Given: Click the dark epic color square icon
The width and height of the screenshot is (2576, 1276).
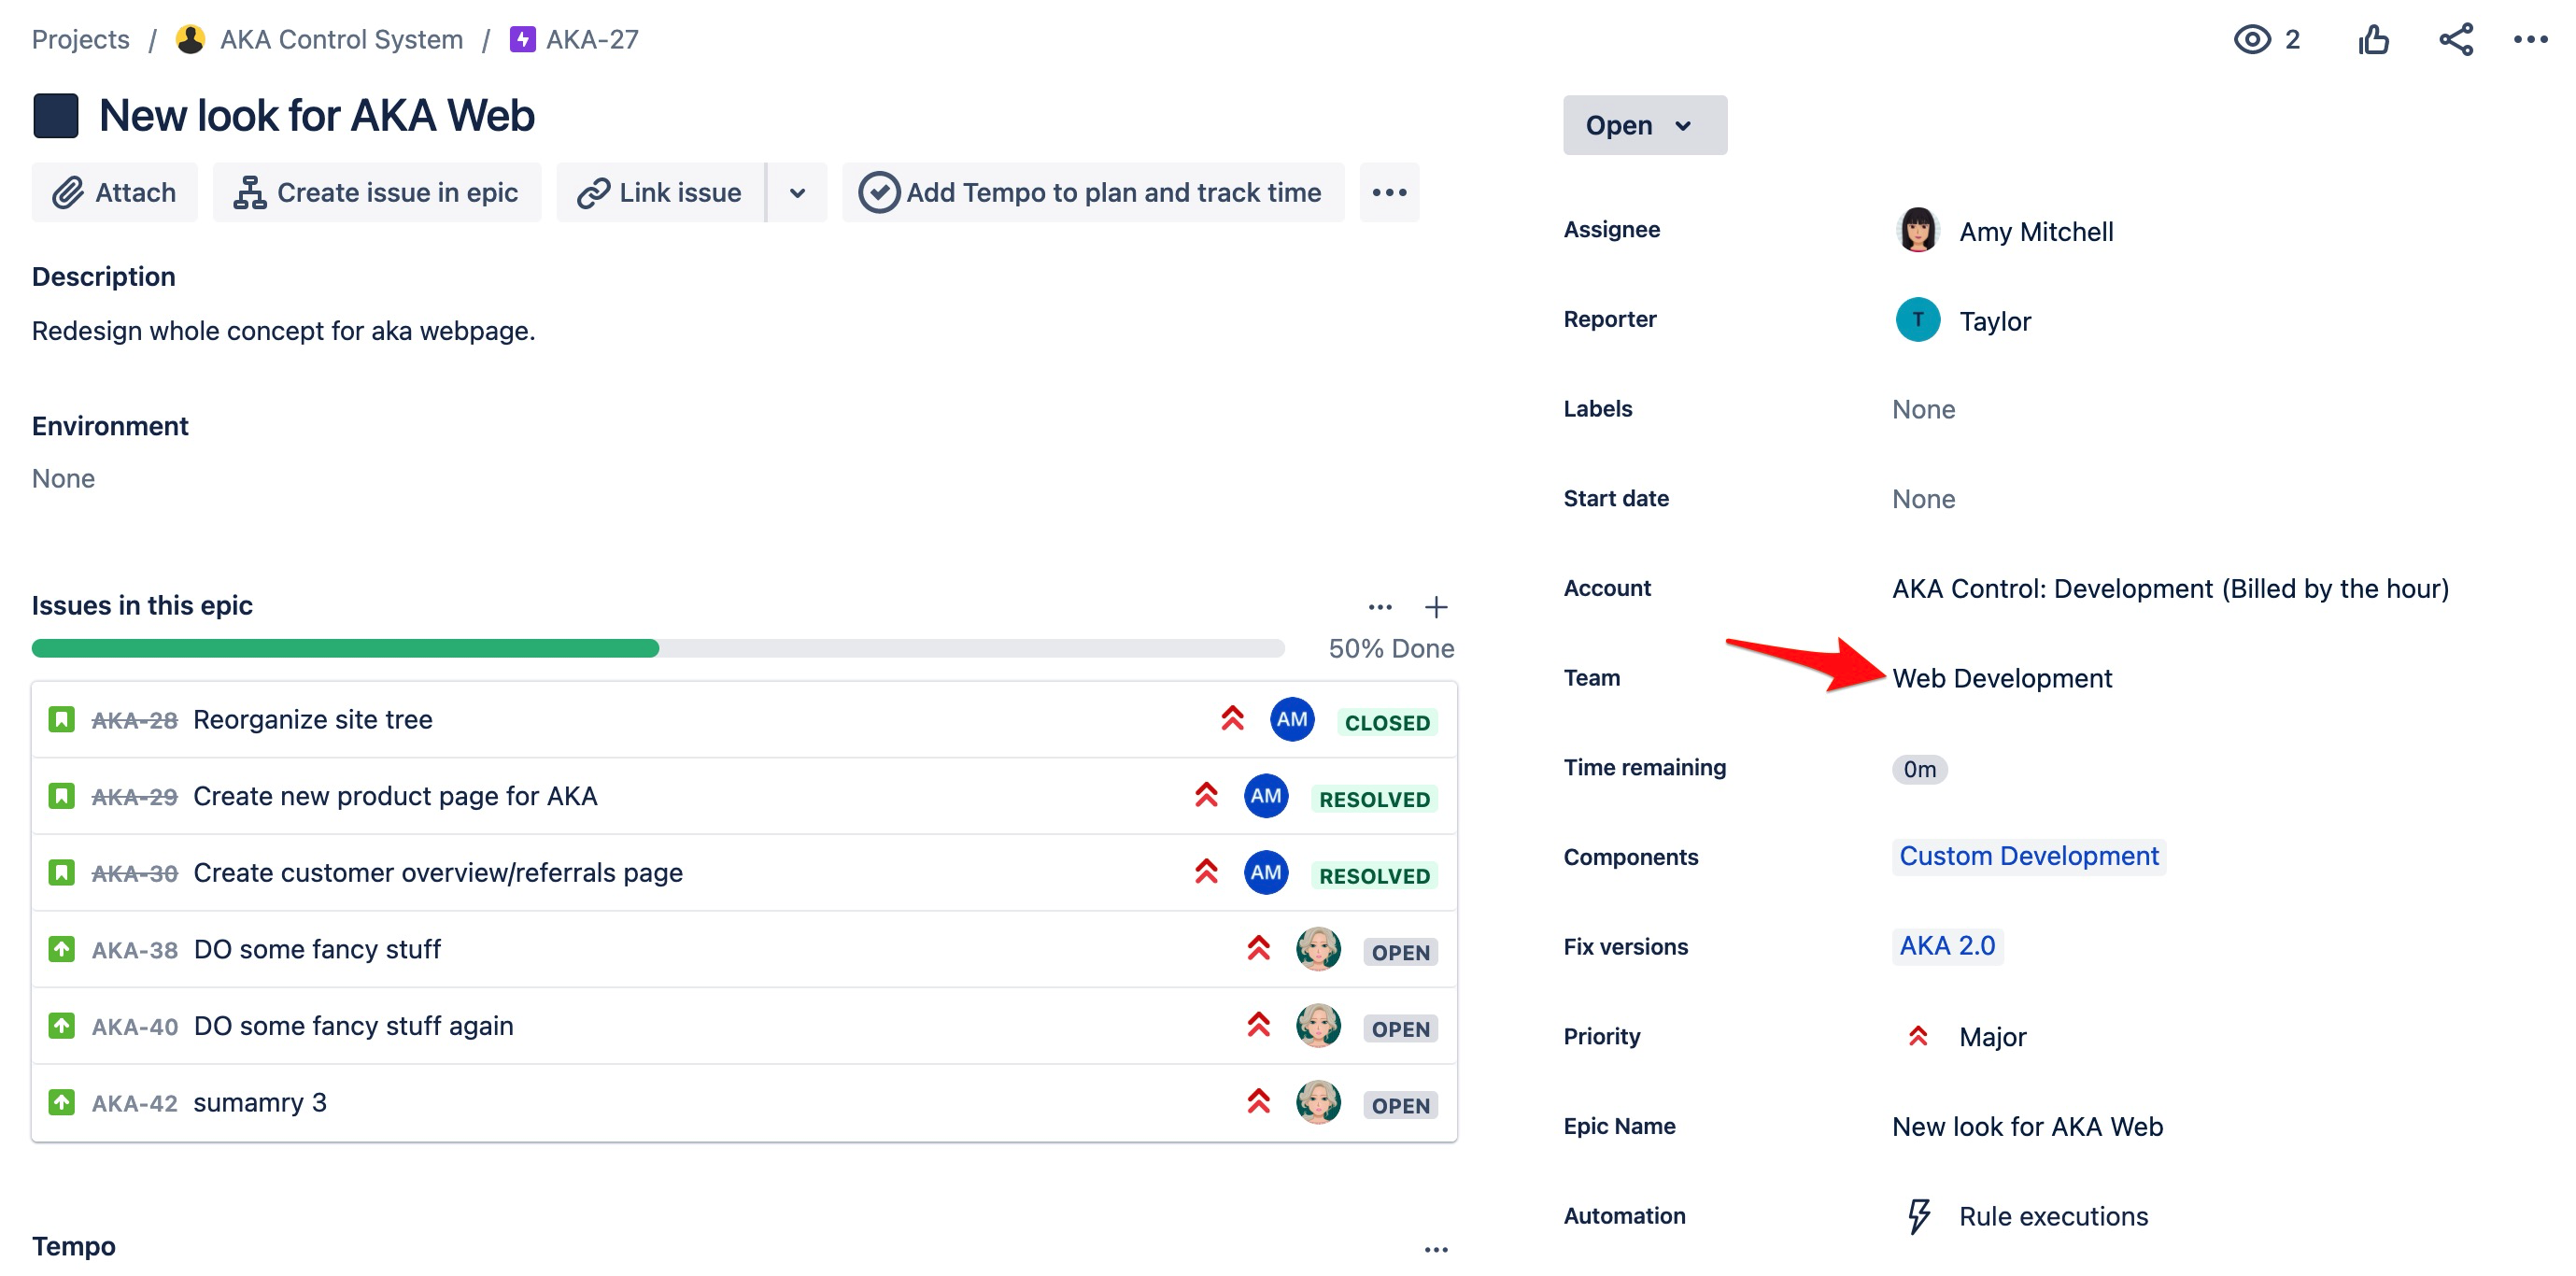Looking at the screenshot, I should tap(56, 116).
